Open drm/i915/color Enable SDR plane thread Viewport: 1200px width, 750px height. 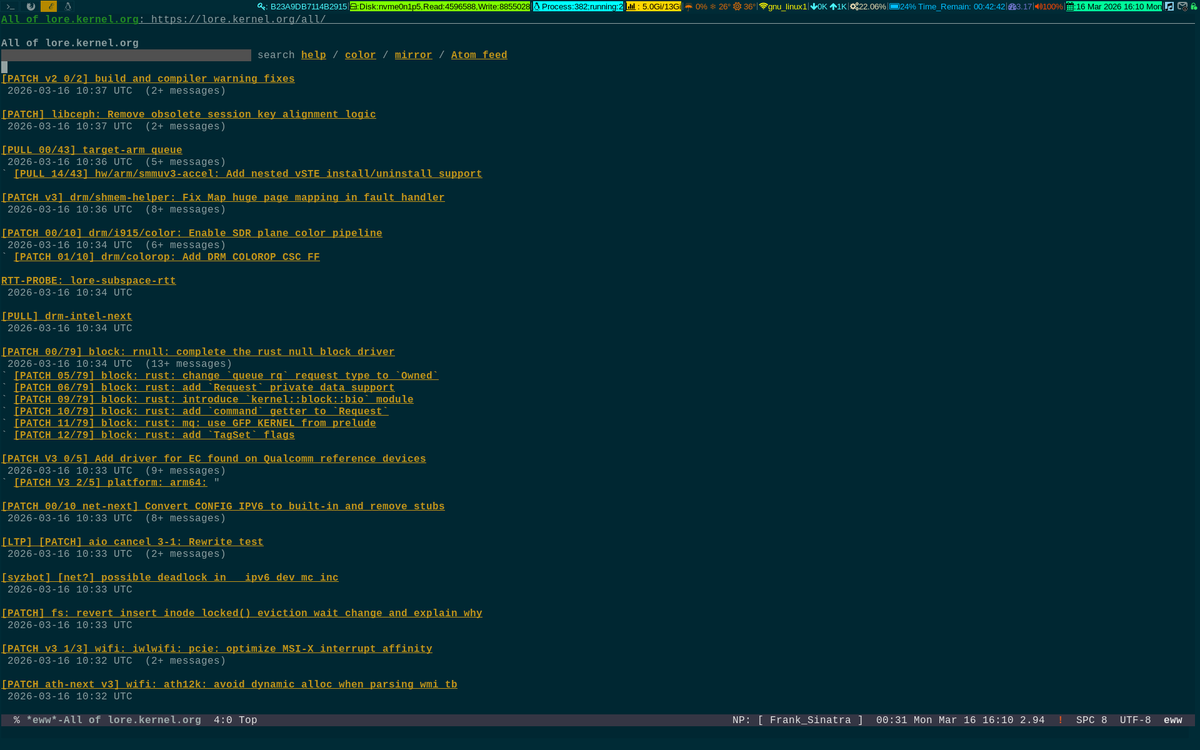point(191,233)
